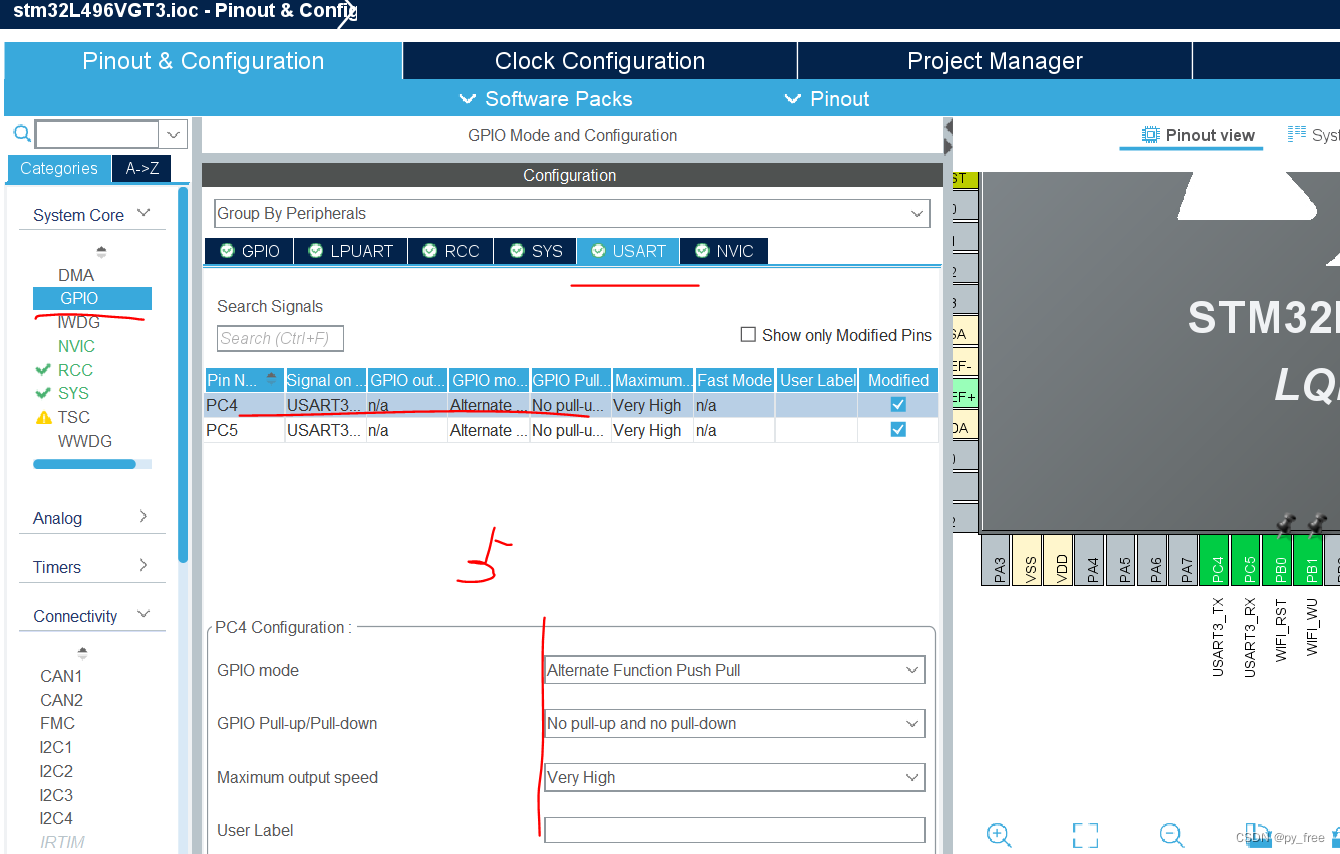
Task: Click User Label input field
Action: tap(735, 830)
